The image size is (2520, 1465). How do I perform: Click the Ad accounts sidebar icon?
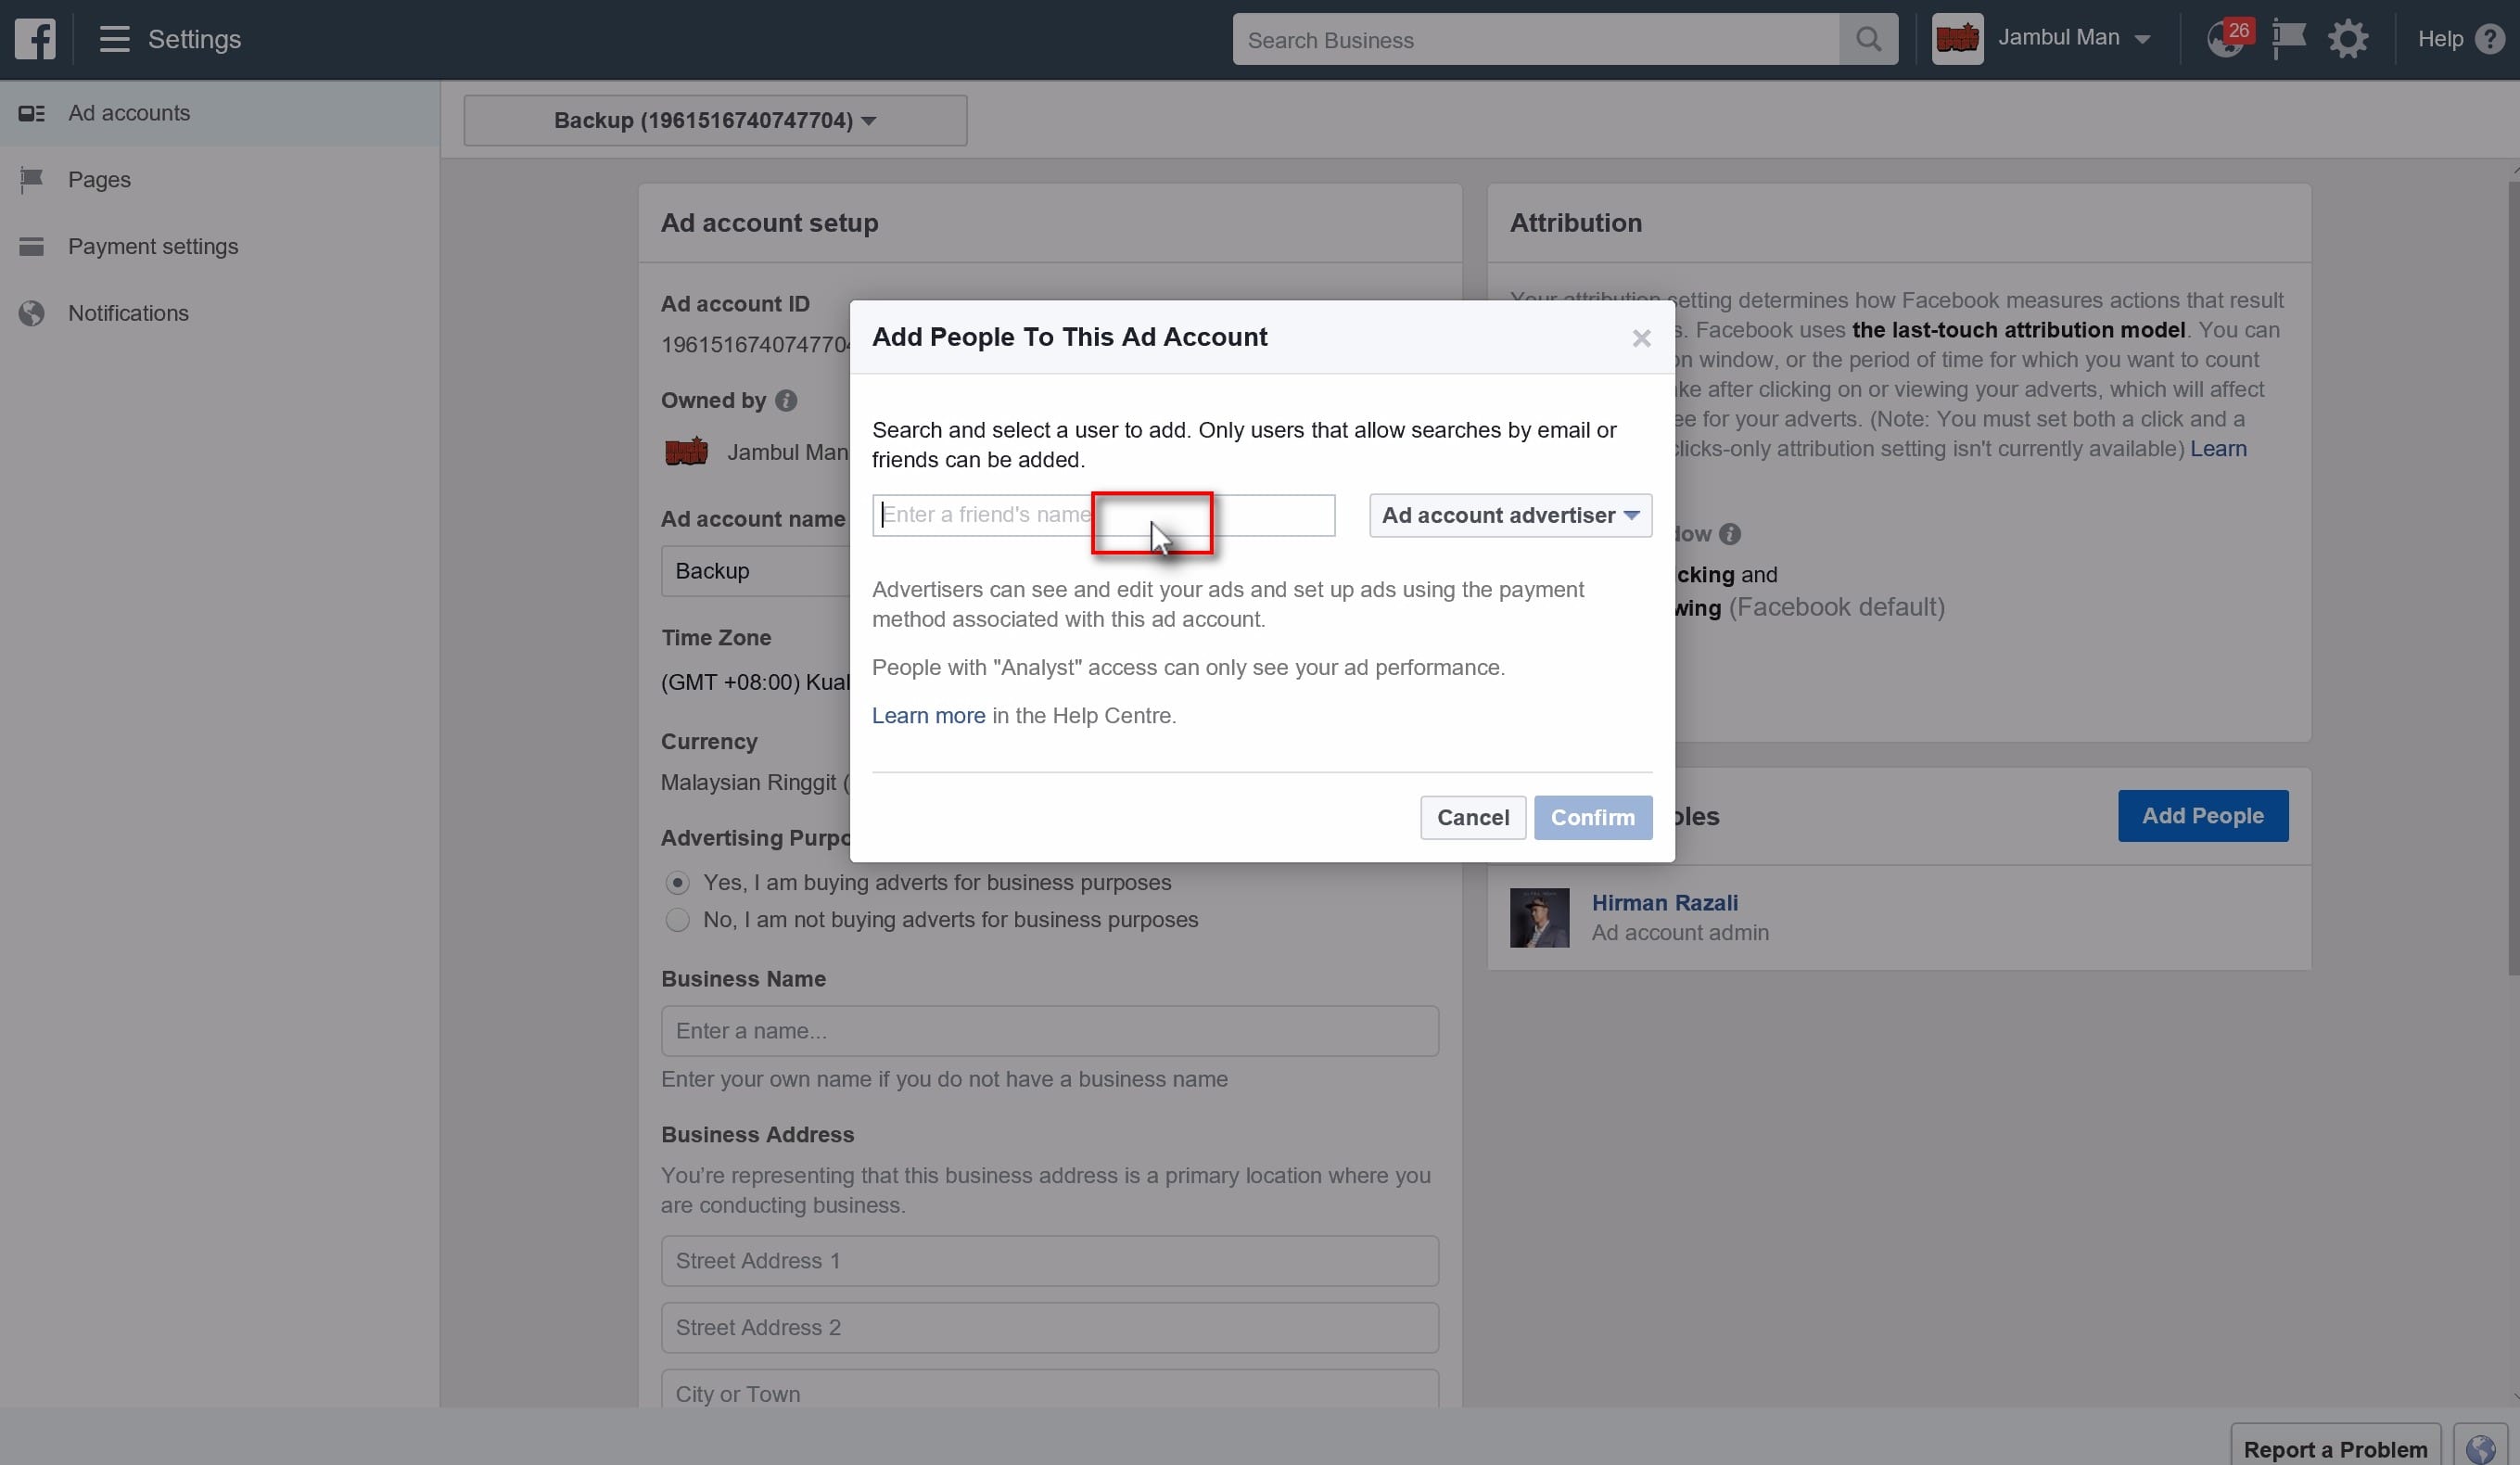pyautogui.click(x=32, y=113)
